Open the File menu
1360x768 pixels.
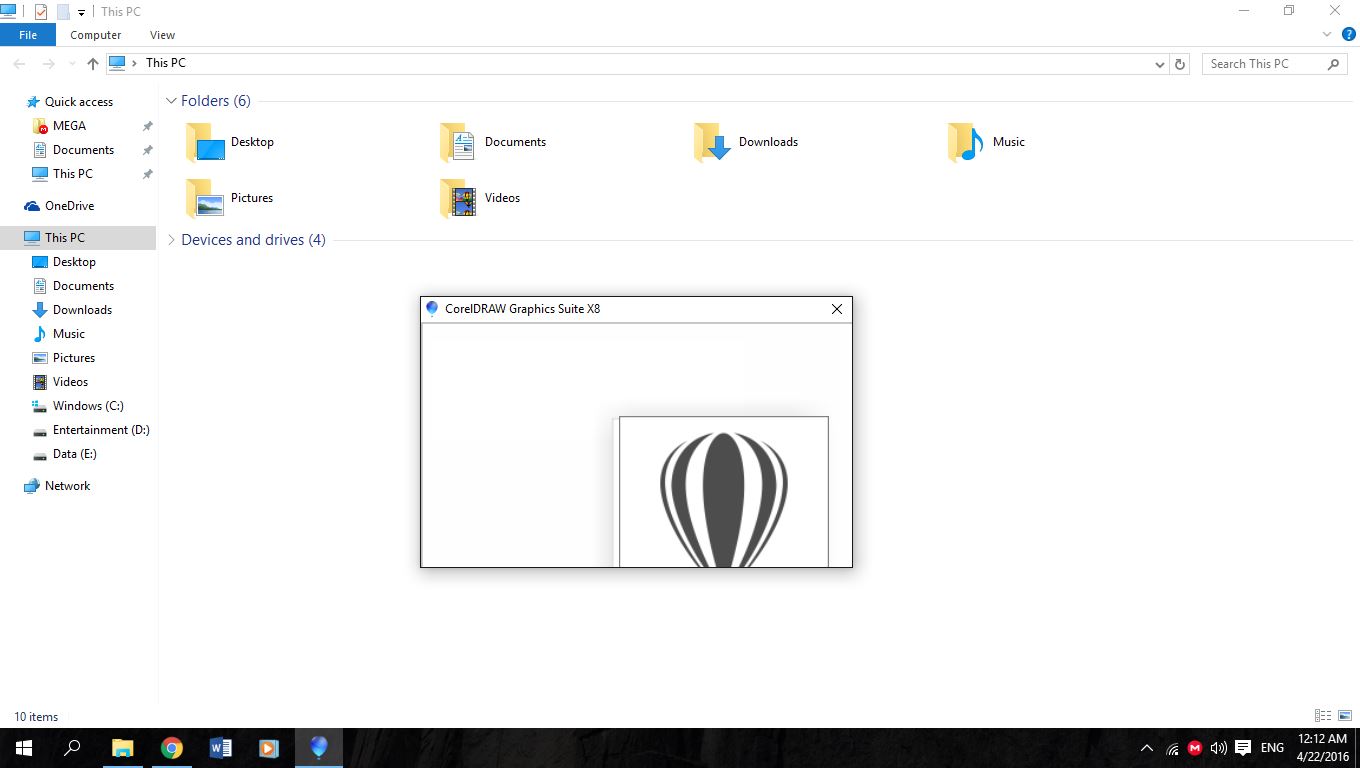pos(28,35)
